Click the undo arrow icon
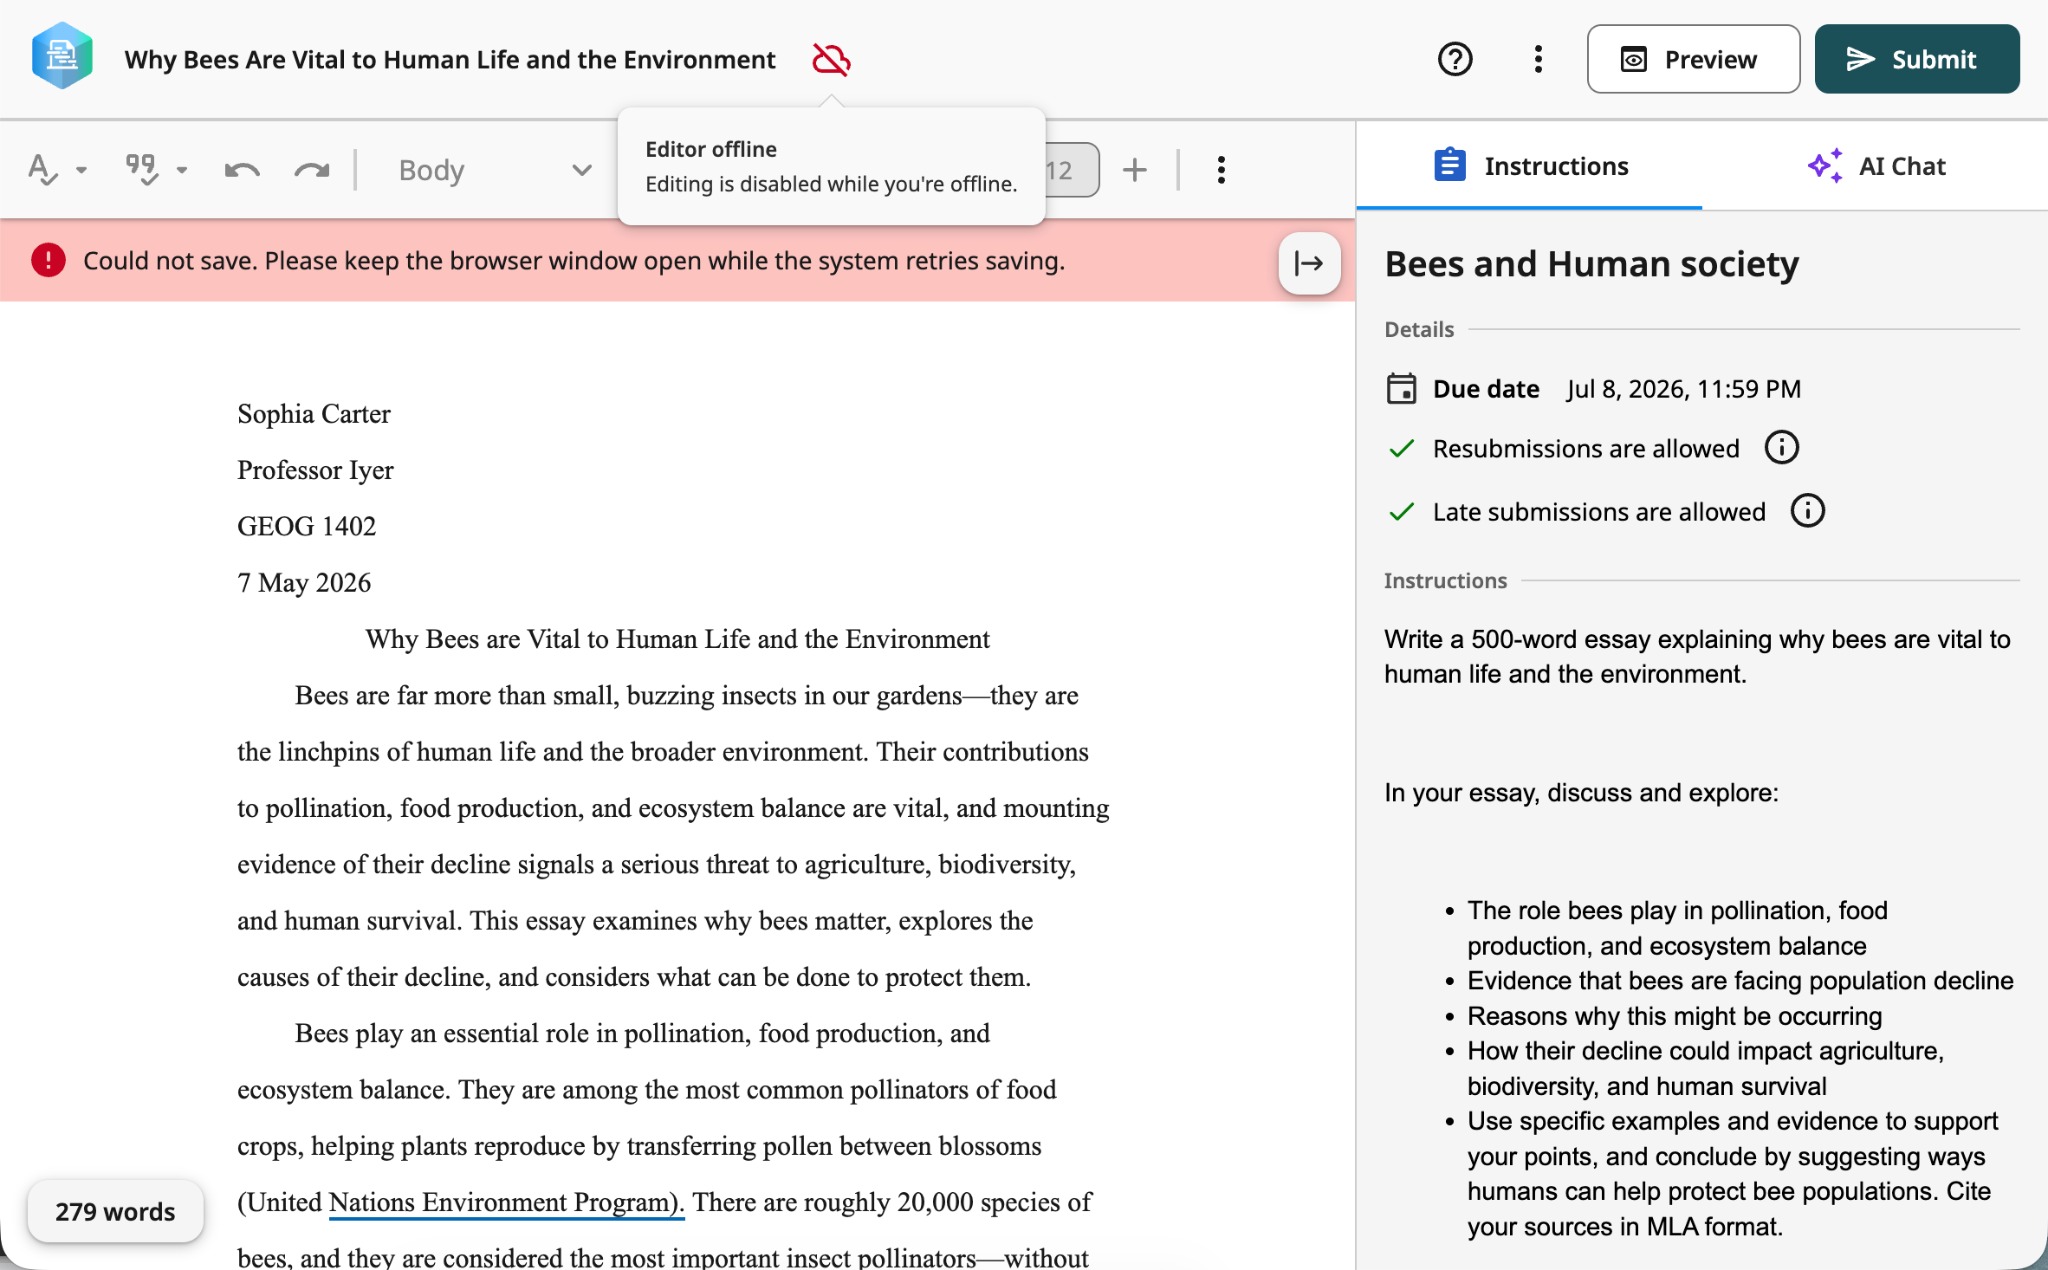2048x1270 pixels. 242,170
